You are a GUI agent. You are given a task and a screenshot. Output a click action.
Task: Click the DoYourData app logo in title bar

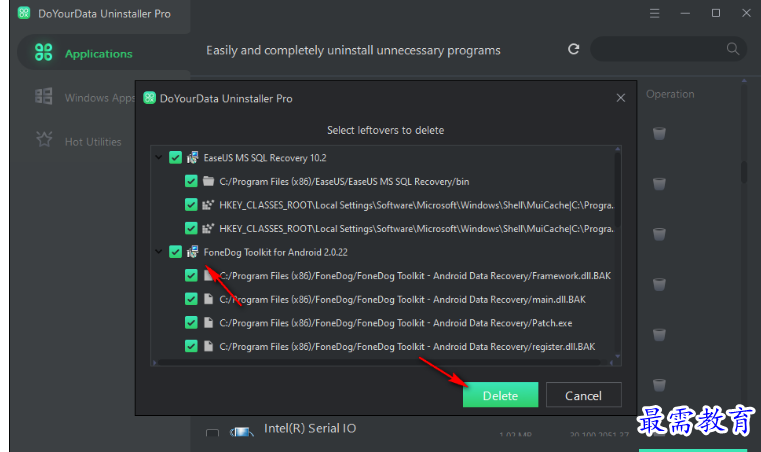pos(24,13)
